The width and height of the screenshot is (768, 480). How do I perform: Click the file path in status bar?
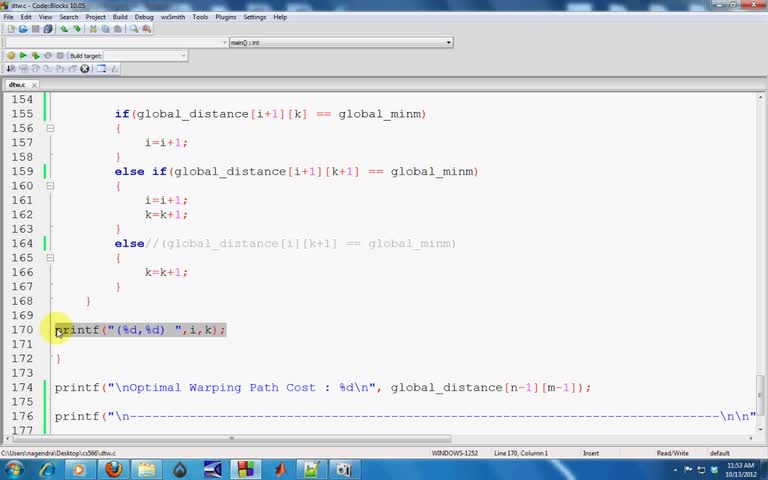coord(58,454)
